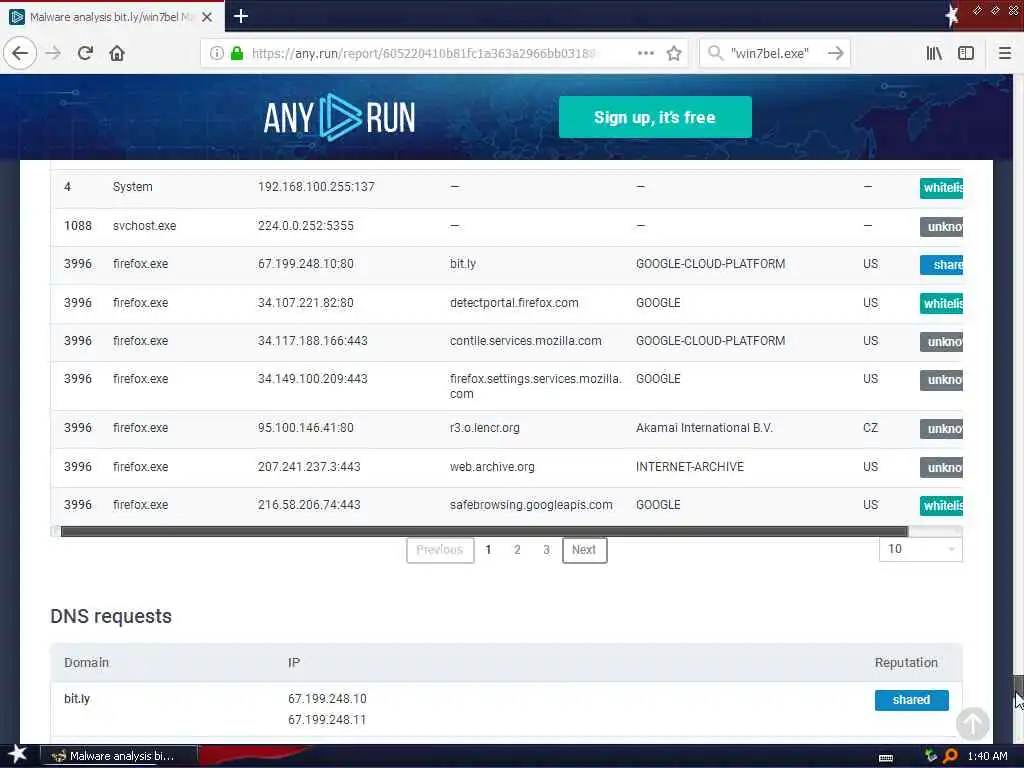Viewport: 1024px width, 768px height.
Task: Toggle the sidebar view icon
Action: 966,54
